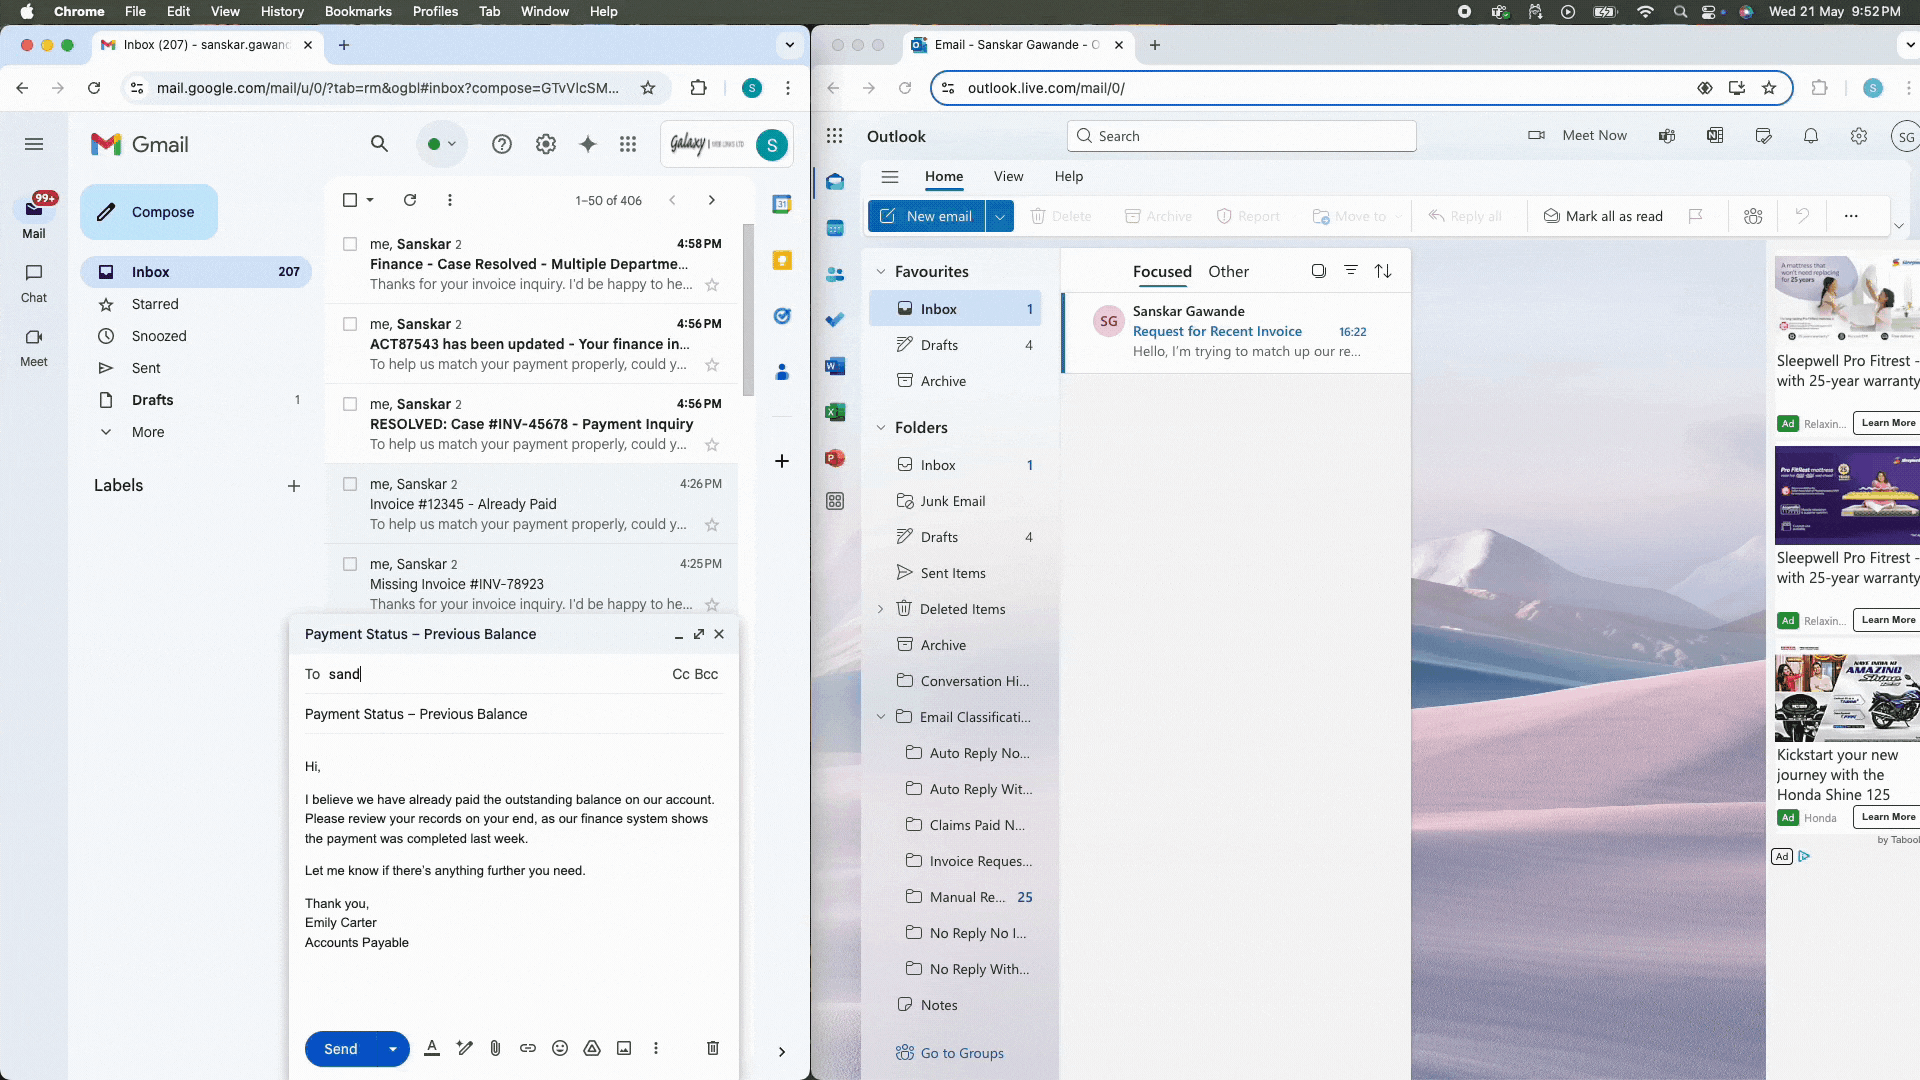Open the New email dropdown arrow
Viewport: 1920px width, 1080px height.
(x=999, y=216)
